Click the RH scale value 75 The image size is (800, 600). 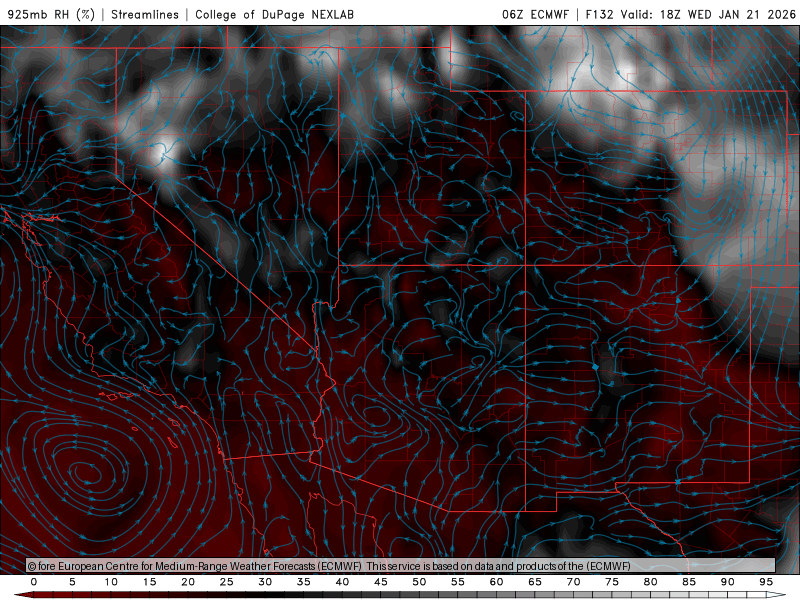612,582
